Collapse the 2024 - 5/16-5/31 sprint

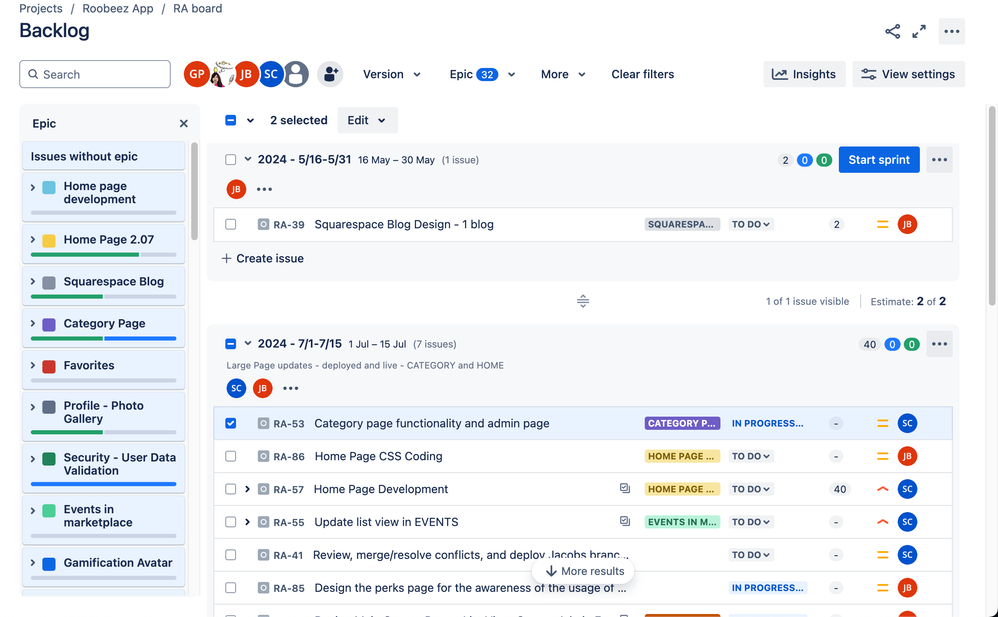coord(248,159)
